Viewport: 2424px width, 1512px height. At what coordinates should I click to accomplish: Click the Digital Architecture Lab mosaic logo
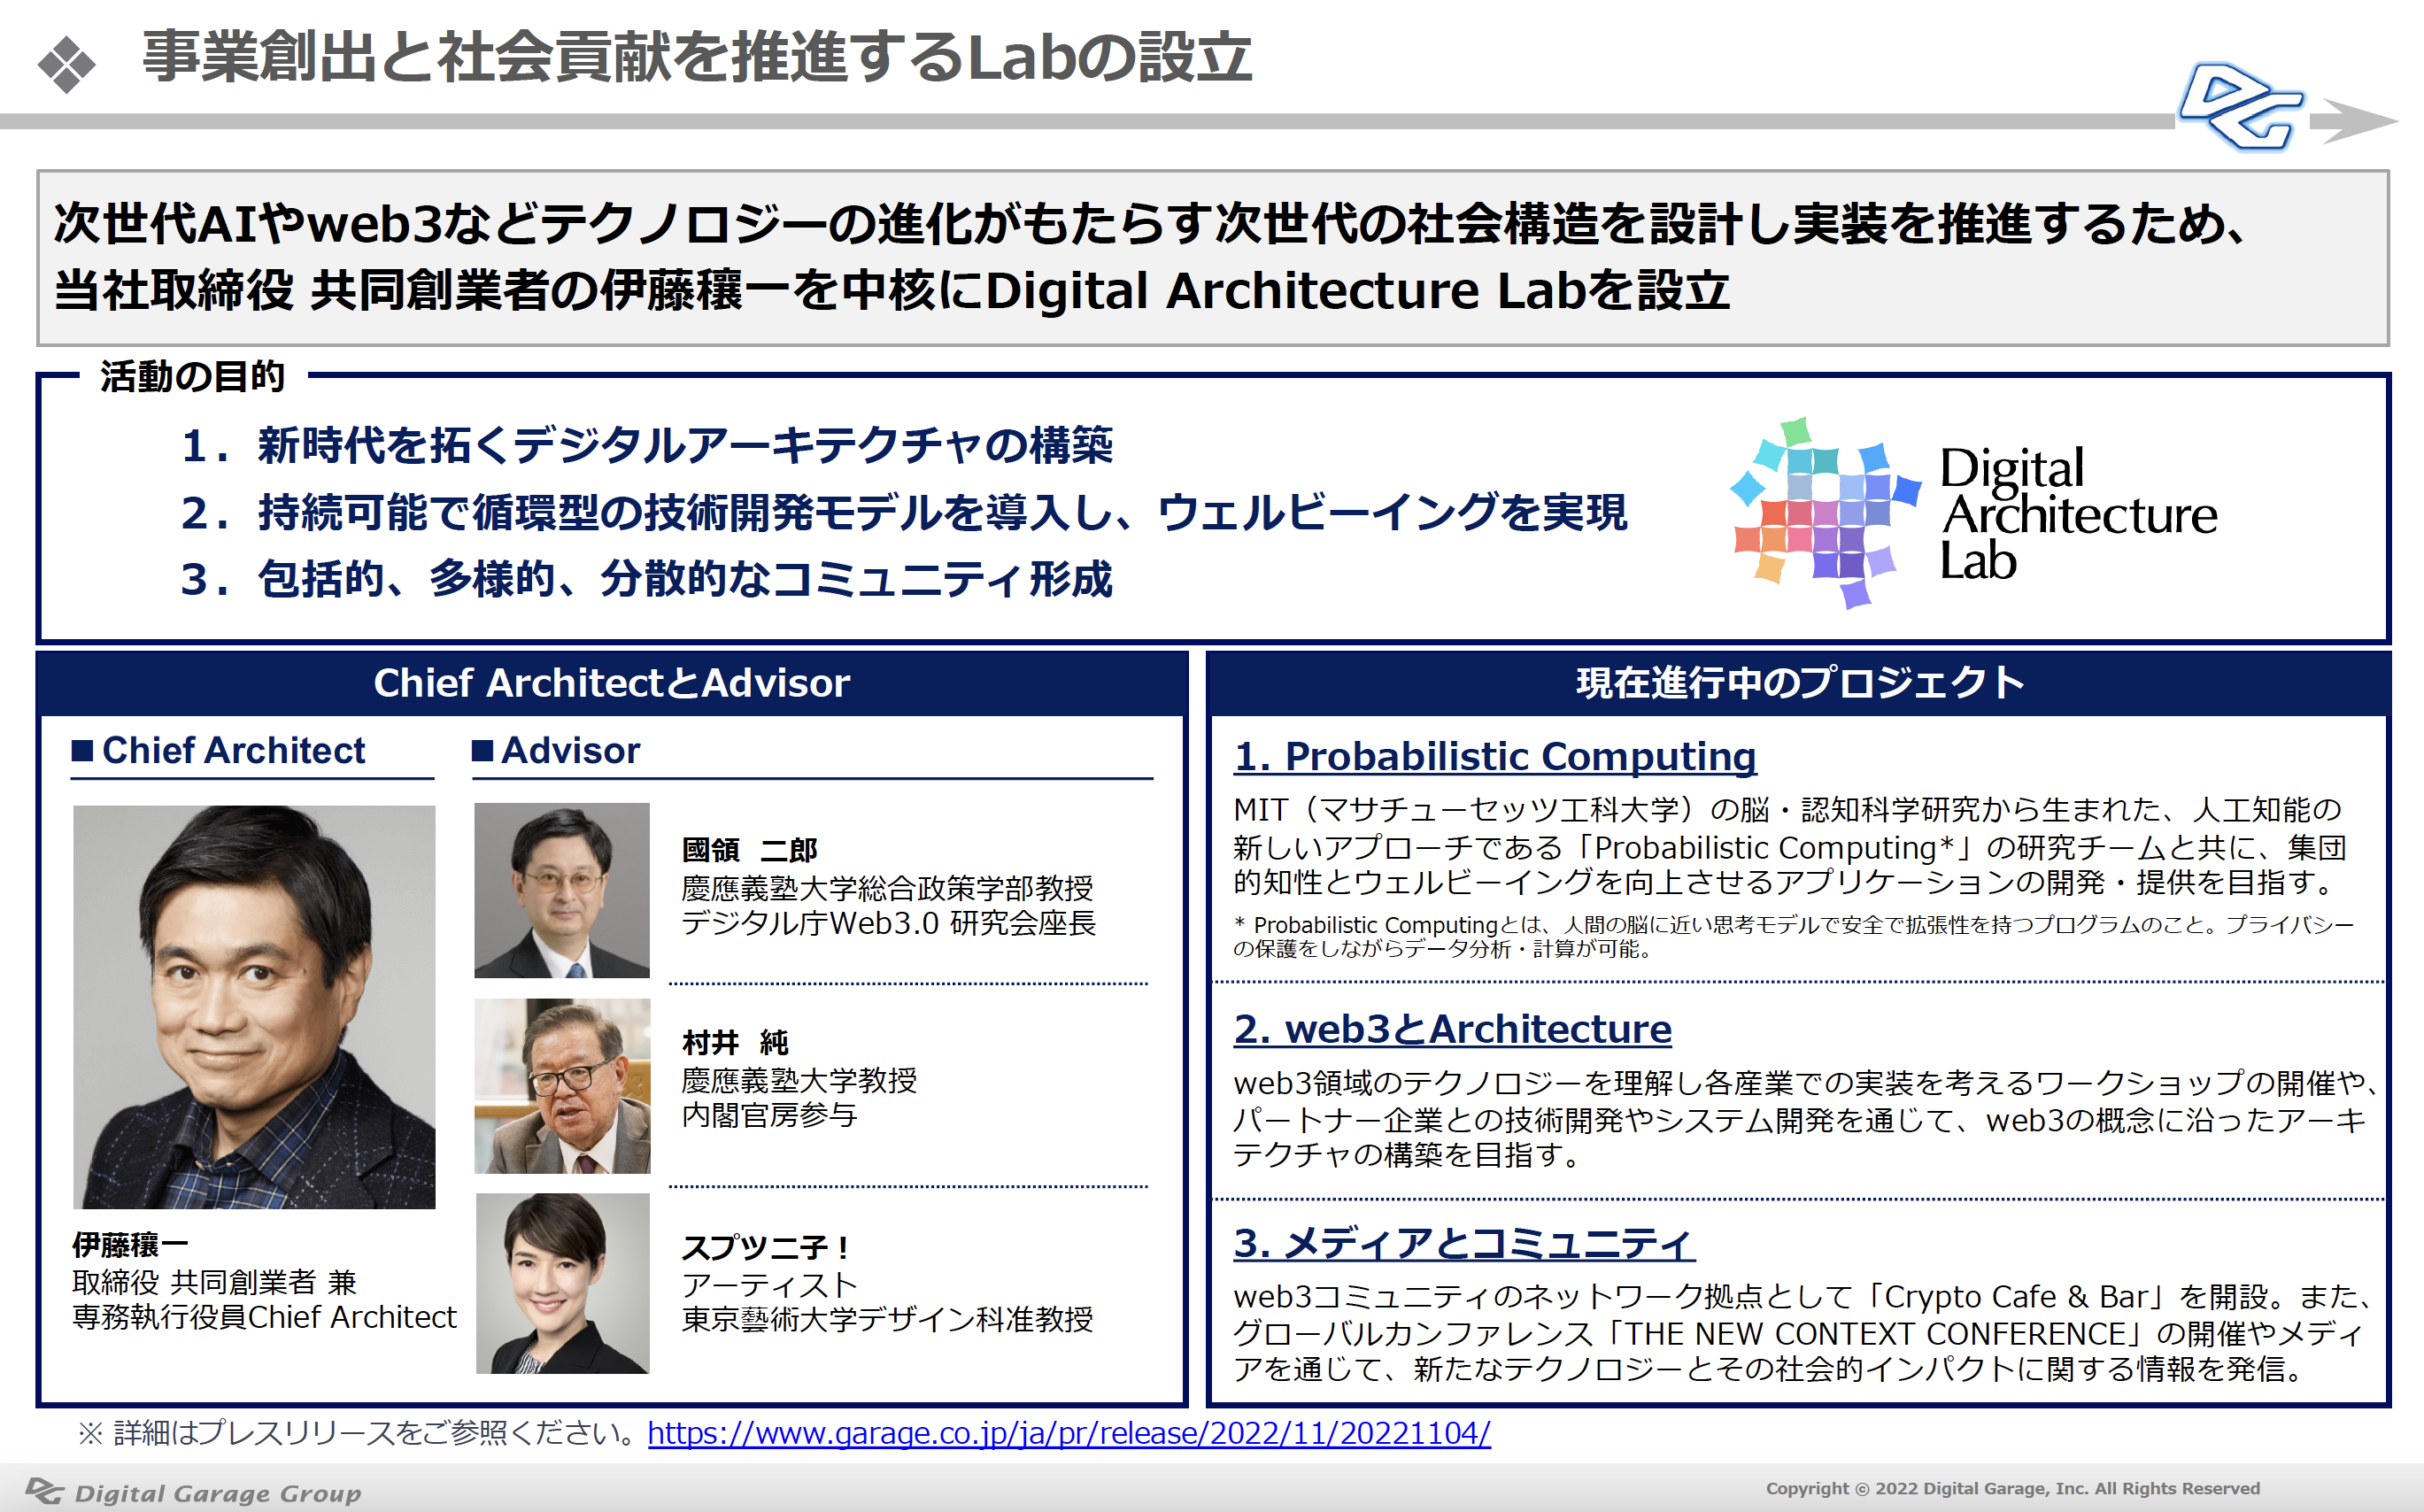click(1826, 512)
